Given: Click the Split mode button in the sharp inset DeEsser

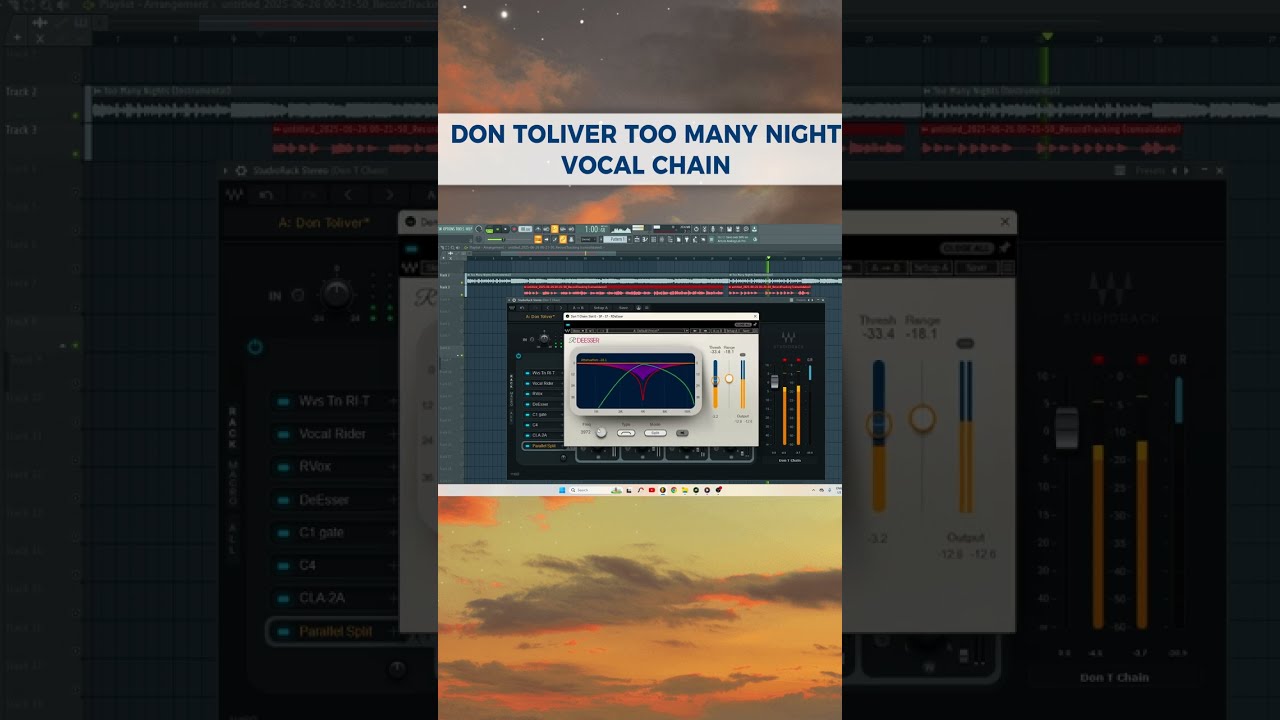Looking at the screenshot, I should pos(655,433).
